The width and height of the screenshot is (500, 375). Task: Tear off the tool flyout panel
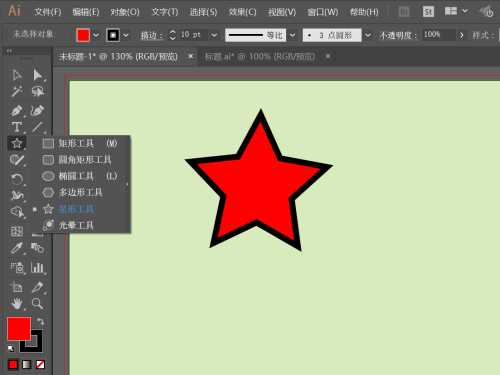point(127,184)
